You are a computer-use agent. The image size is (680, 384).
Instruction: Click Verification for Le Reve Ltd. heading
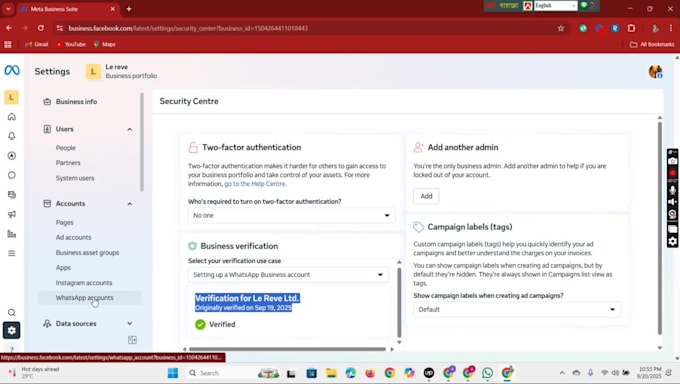(x=247, y=299)
